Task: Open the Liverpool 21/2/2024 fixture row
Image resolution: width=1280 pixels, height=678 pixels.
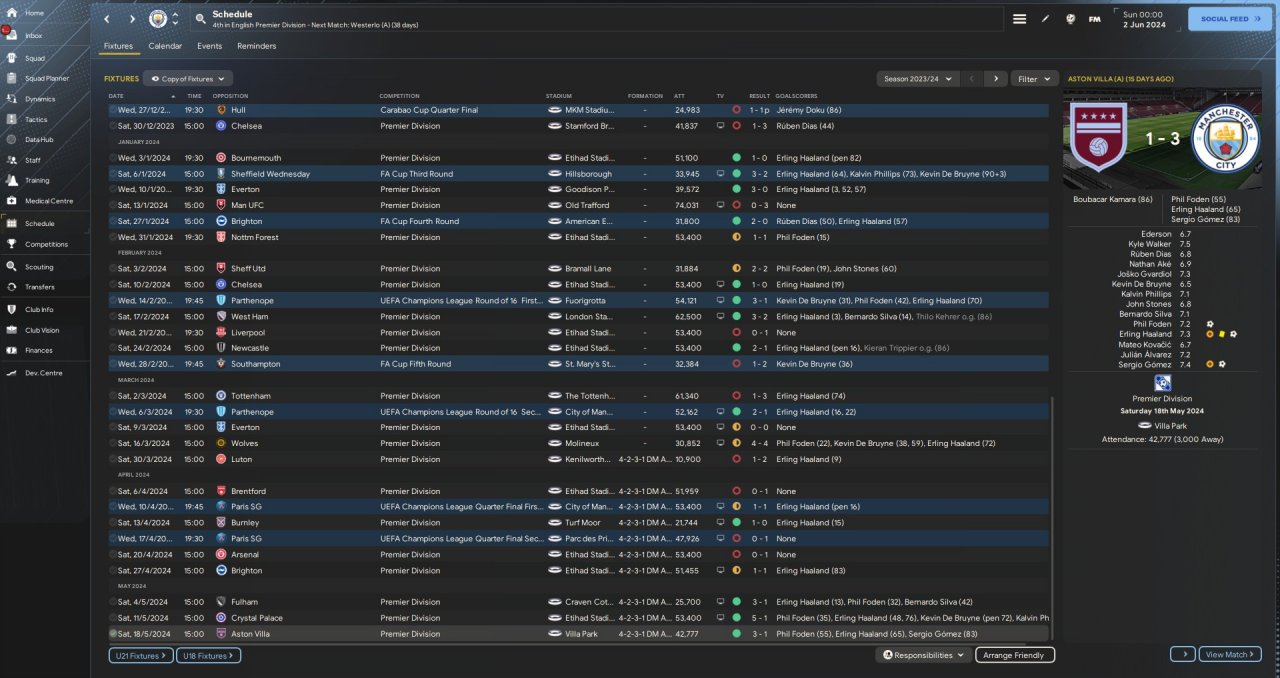Action: tap(579, 332)
